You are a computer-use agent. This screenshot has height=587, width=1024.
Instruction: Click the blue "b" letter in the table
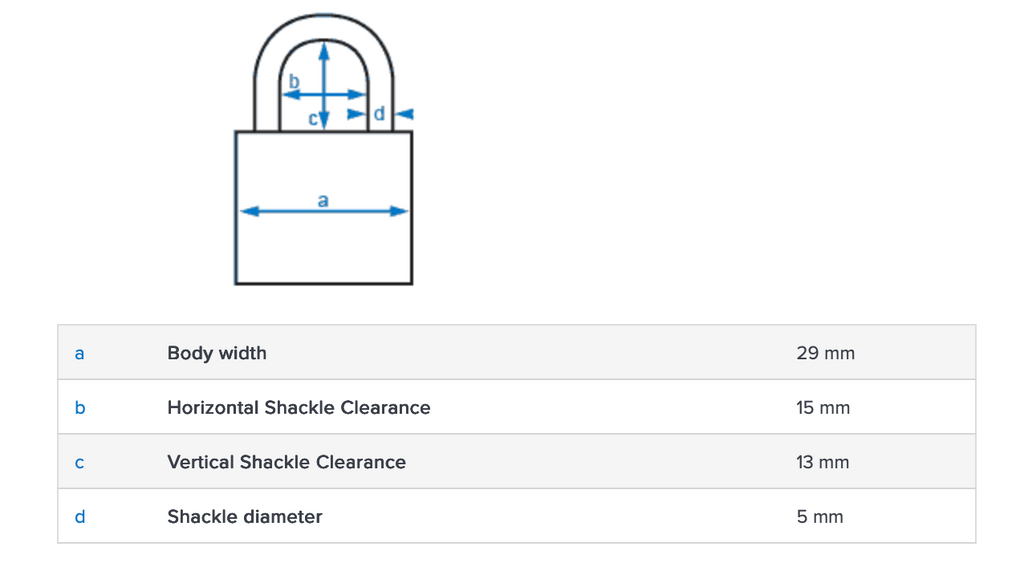(x=80, y=408)
